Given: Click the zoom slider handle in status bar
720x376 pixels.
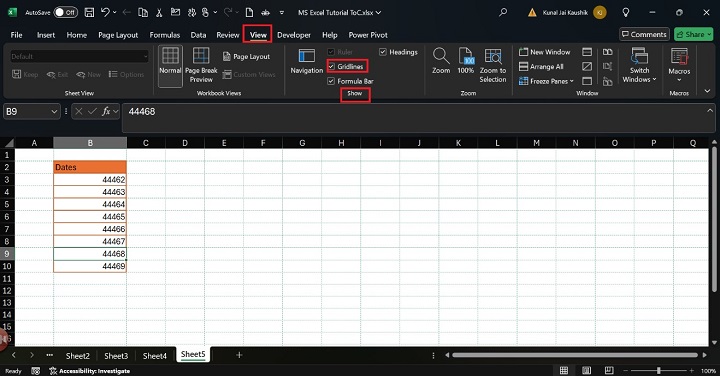Looking at the screenshot, I should [658, 370].
